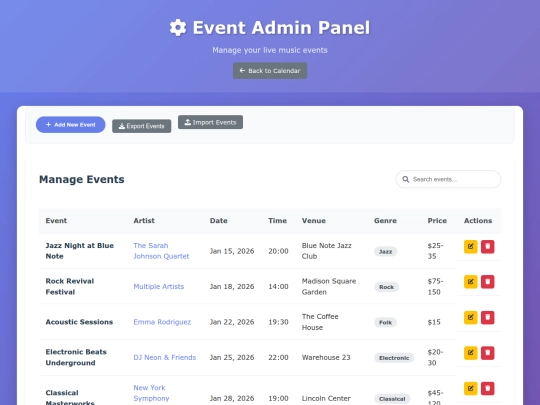Viewport: 540px width, 405px height.
Task: Select the Electronic Beats Underground title
Action: tap(76, 357)
